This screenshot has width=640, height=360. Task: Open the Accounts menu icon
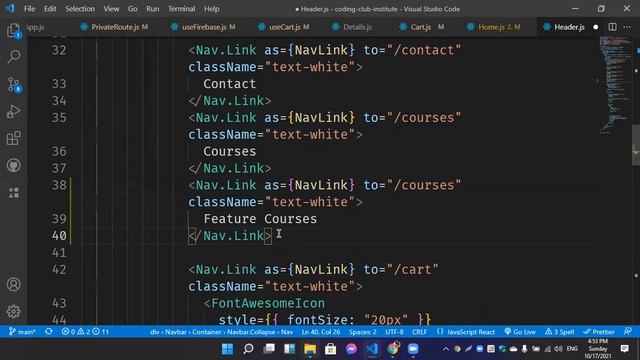tap(13, 284)
